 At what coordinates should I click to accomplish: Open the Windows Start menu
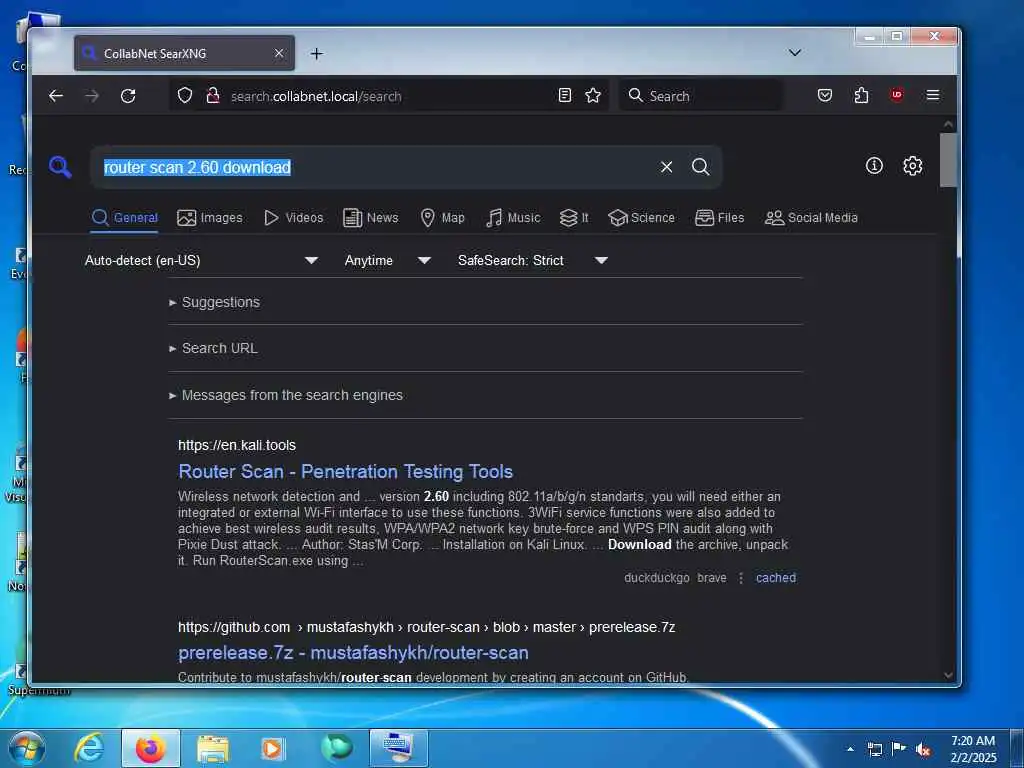[26, 748]
